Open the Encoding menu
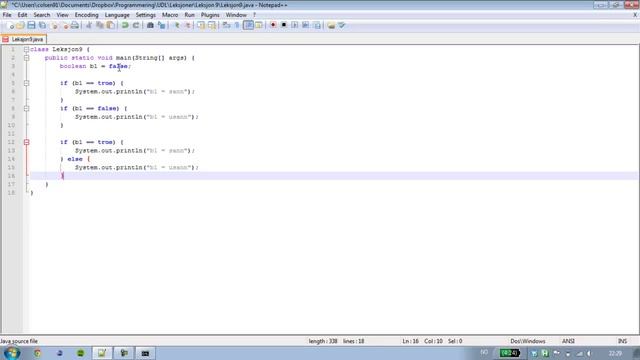 pyautogui.click(x=87, y=15)
